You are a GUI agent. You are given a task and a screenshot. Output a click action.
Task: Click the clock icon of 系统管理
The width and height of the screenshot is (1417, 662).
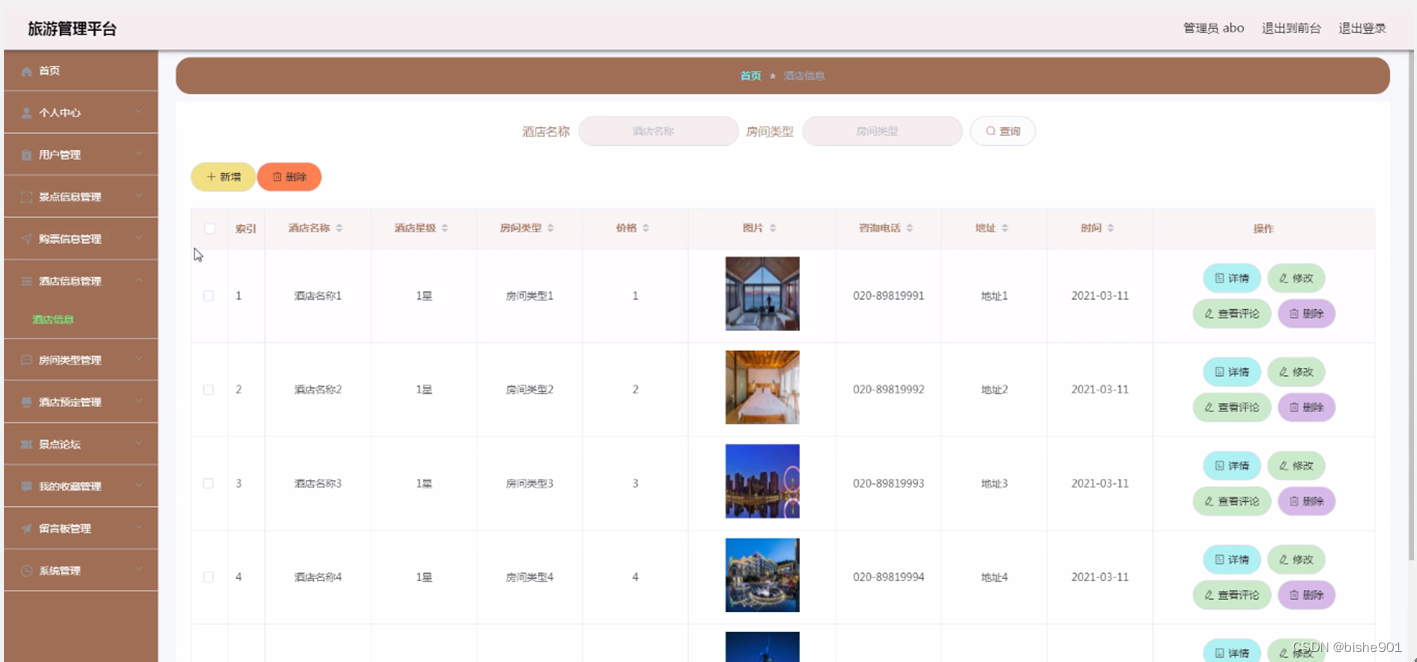coord(27,570)
